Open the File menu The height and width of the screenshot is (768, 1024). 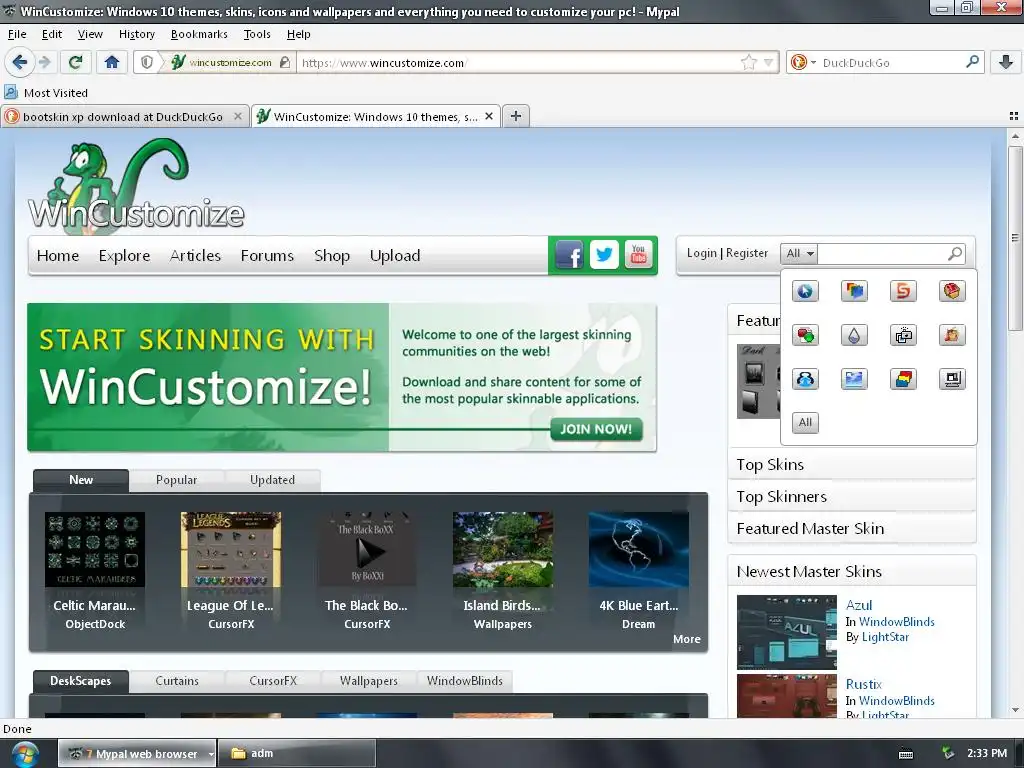(17, 34)
